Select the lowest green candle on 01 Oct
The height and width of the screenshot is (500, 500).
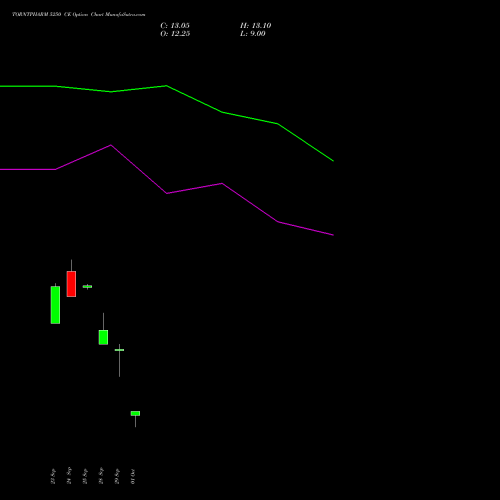tap(135, 413)
